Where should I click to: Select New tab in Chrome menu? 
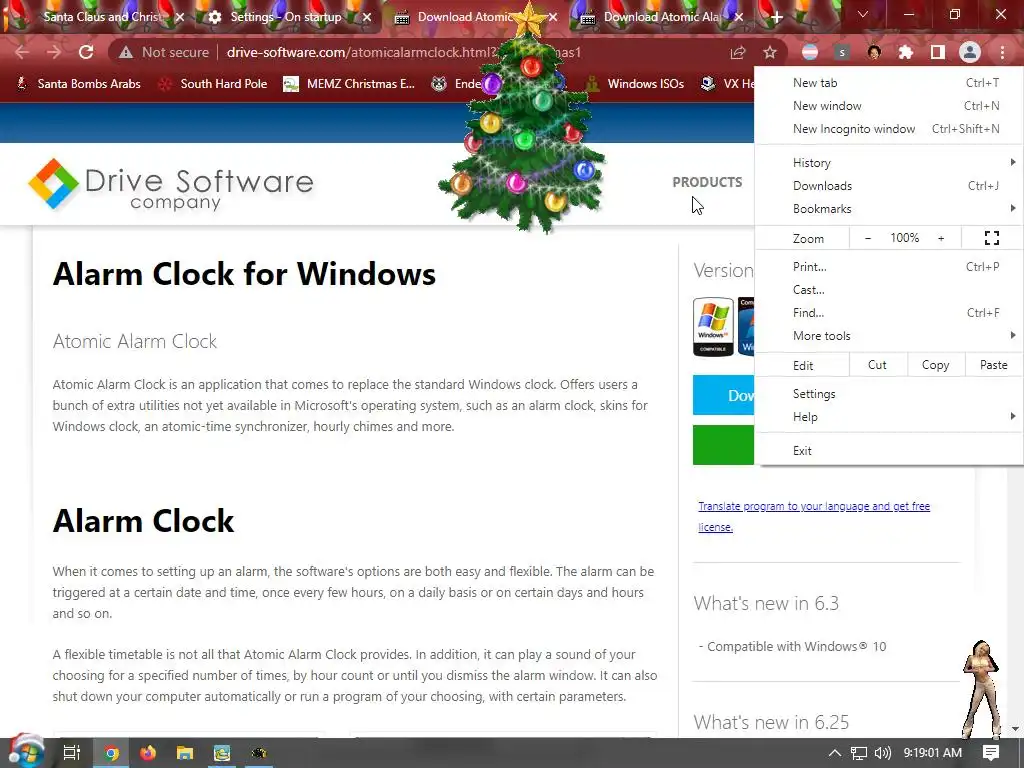tap(889, 83)
